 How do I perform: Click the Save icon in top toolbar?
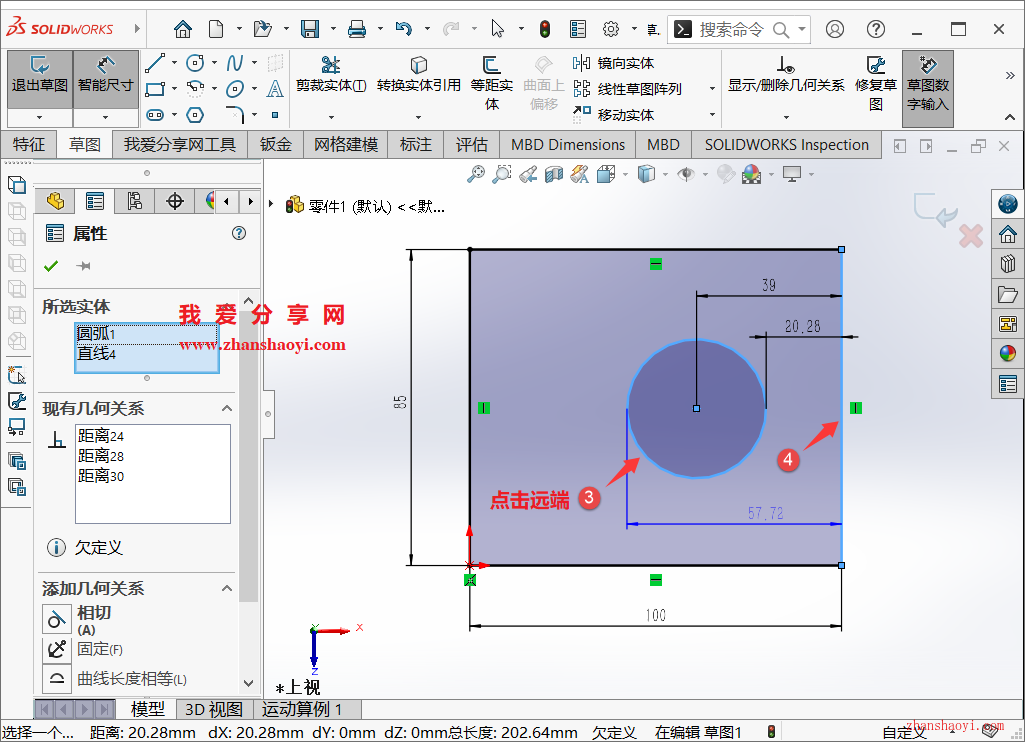[310, 29]
